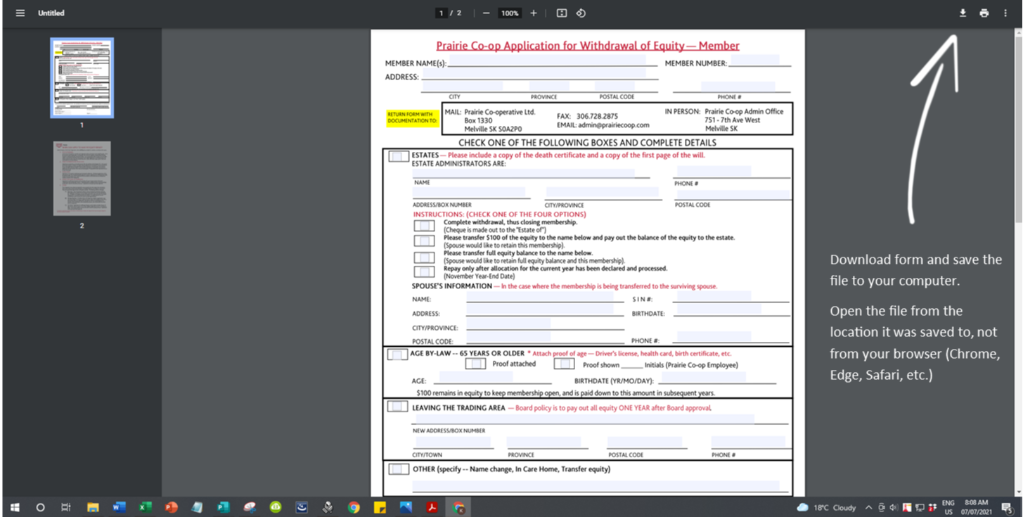Open Google Chrome from the taskbar
The width and height of the screenshot is (1023, 517).
354,507
